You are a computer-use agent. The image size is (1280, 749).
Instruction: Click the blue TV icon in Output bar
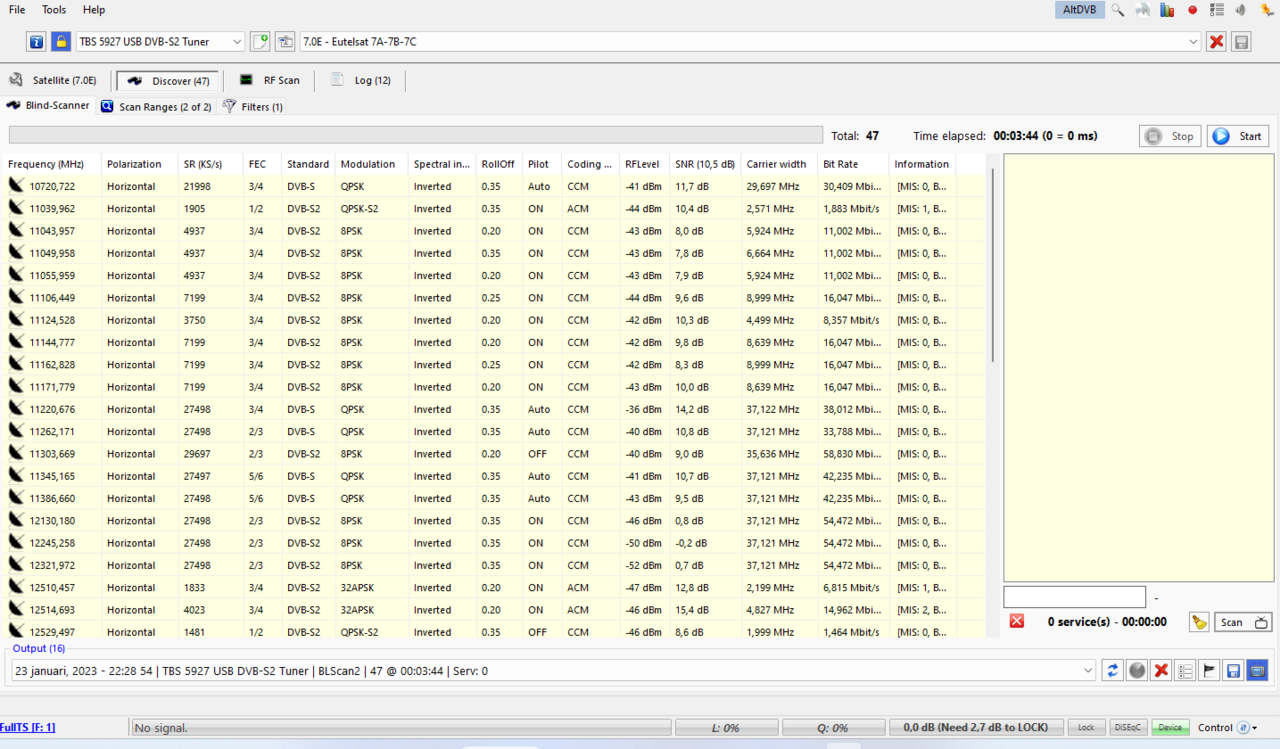coord(1257,670)
